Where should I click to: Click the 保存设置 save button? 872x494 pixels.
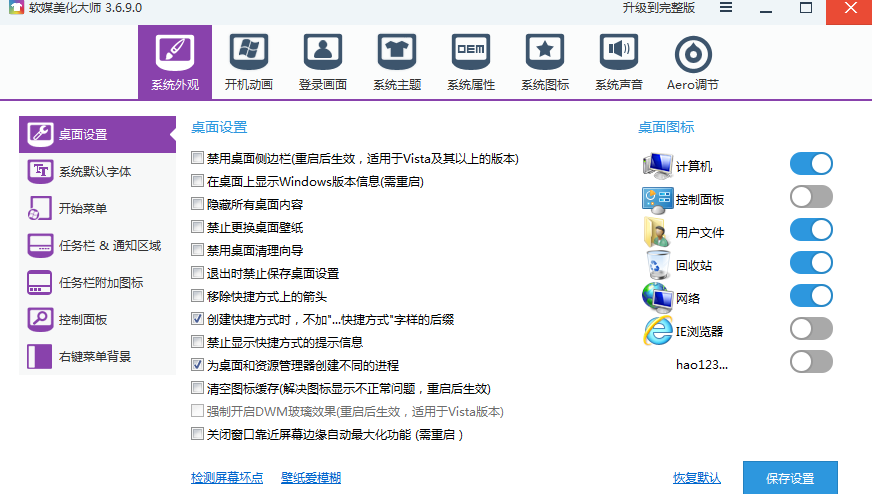point(789,477)
